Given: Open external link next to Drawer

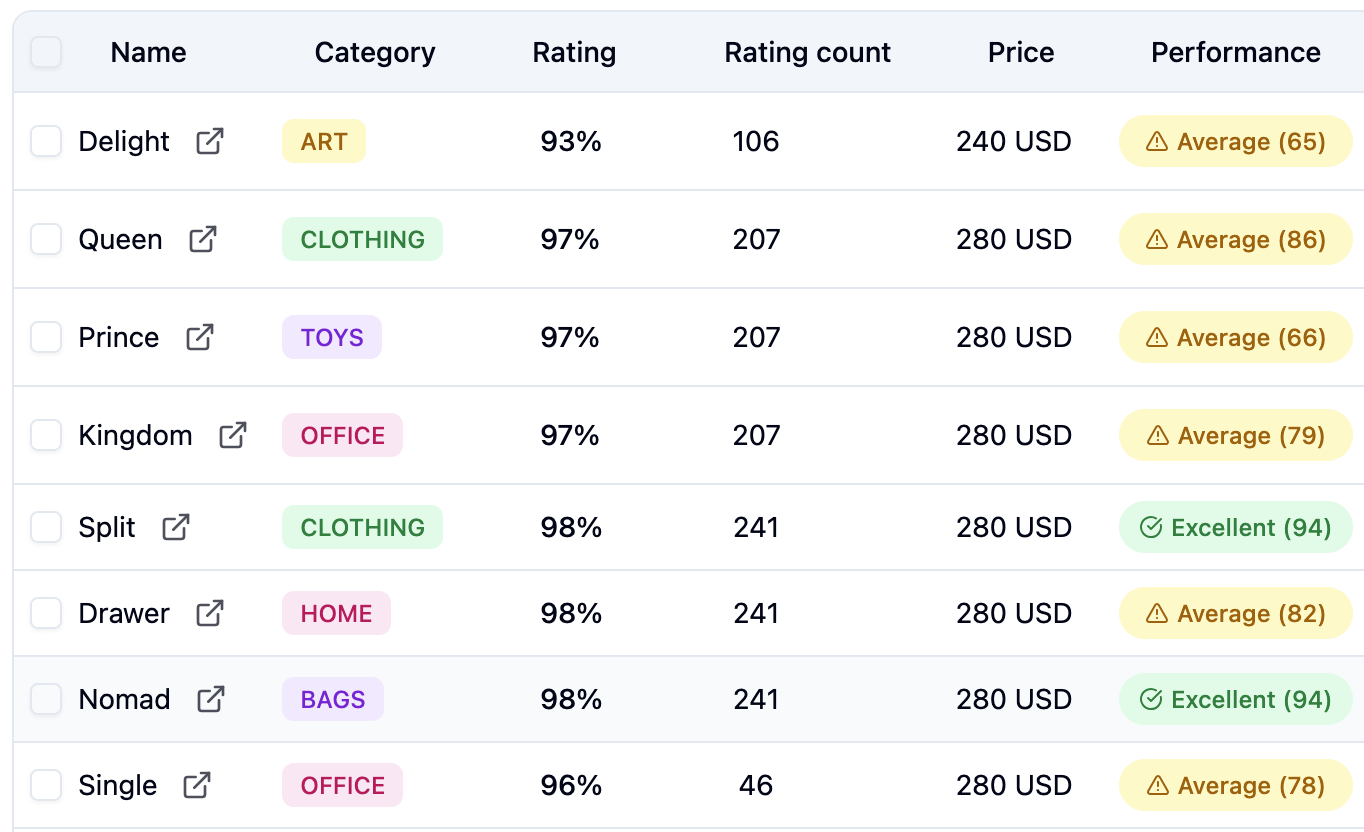Looking at the screenshot, I should [x=210, y=613].
